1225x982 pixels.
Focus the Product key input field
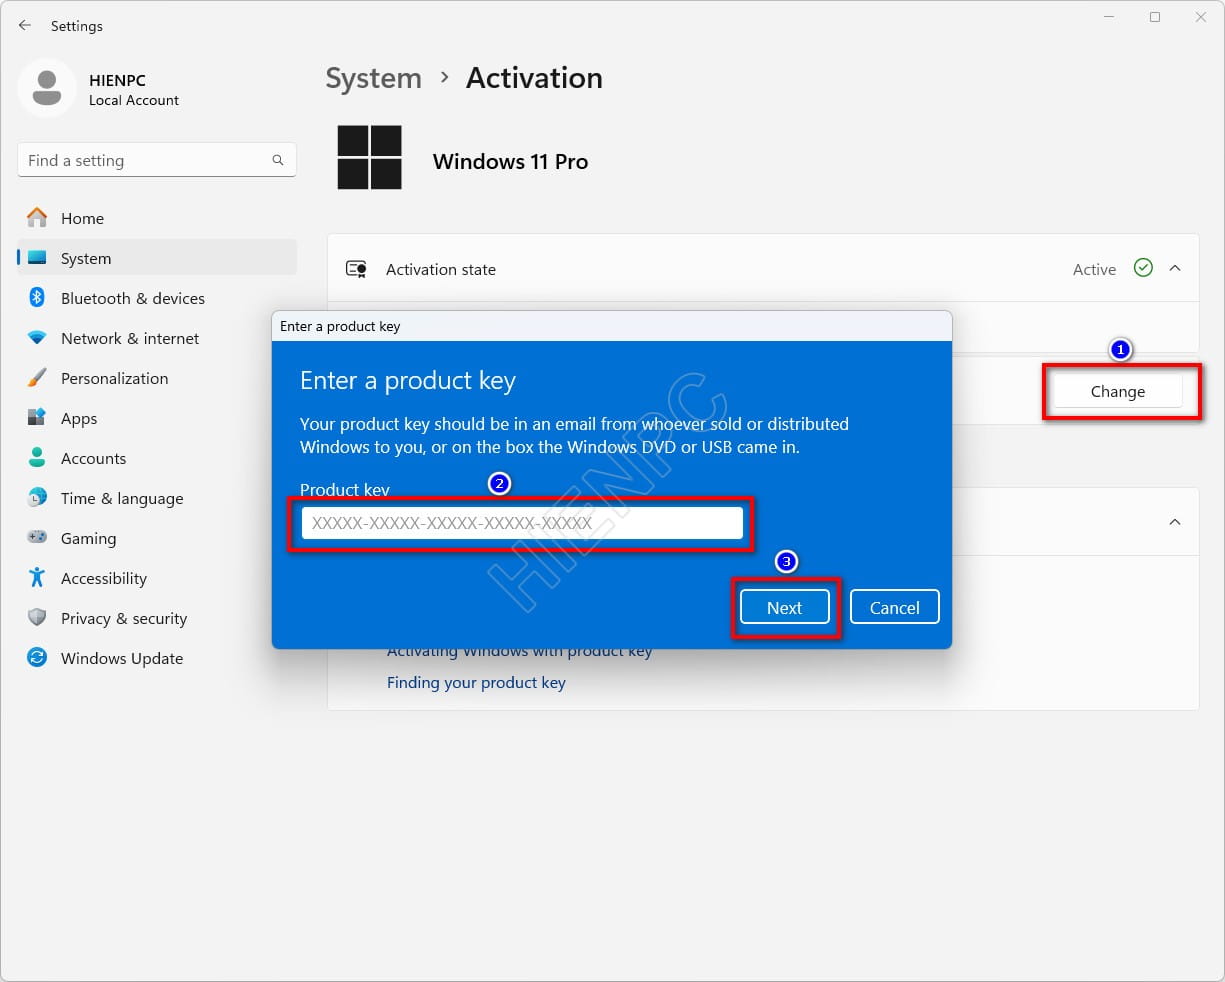522,523
